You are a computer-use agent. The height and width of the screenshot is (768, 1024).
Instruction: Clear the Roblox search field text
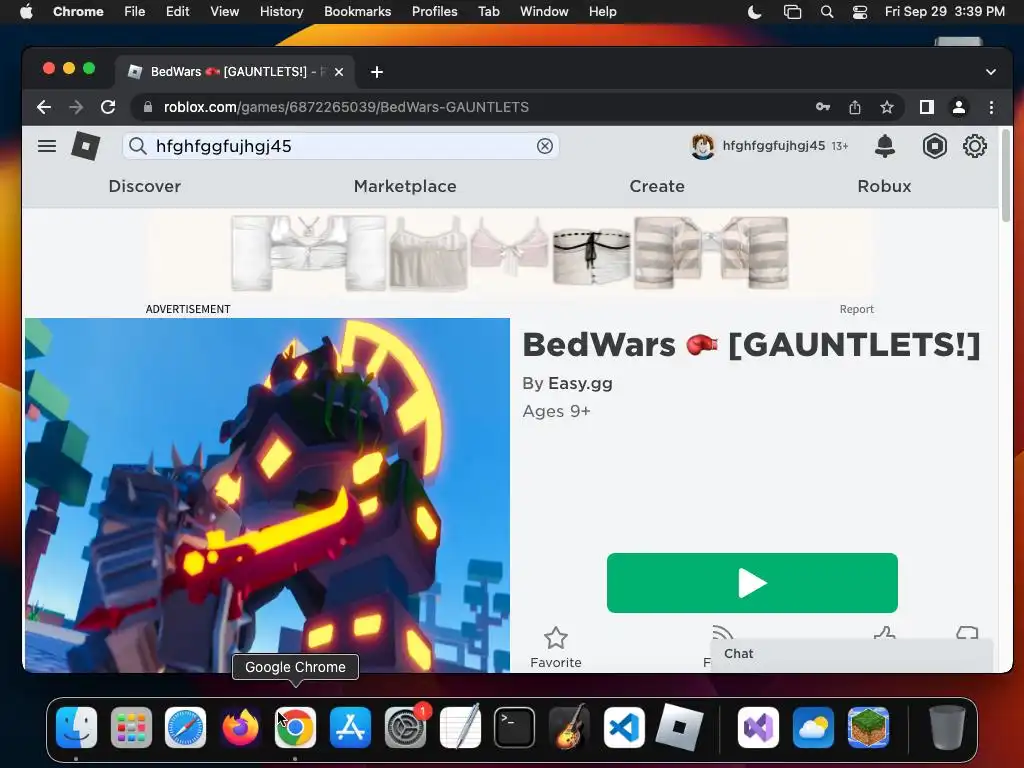tap(545, 146)
